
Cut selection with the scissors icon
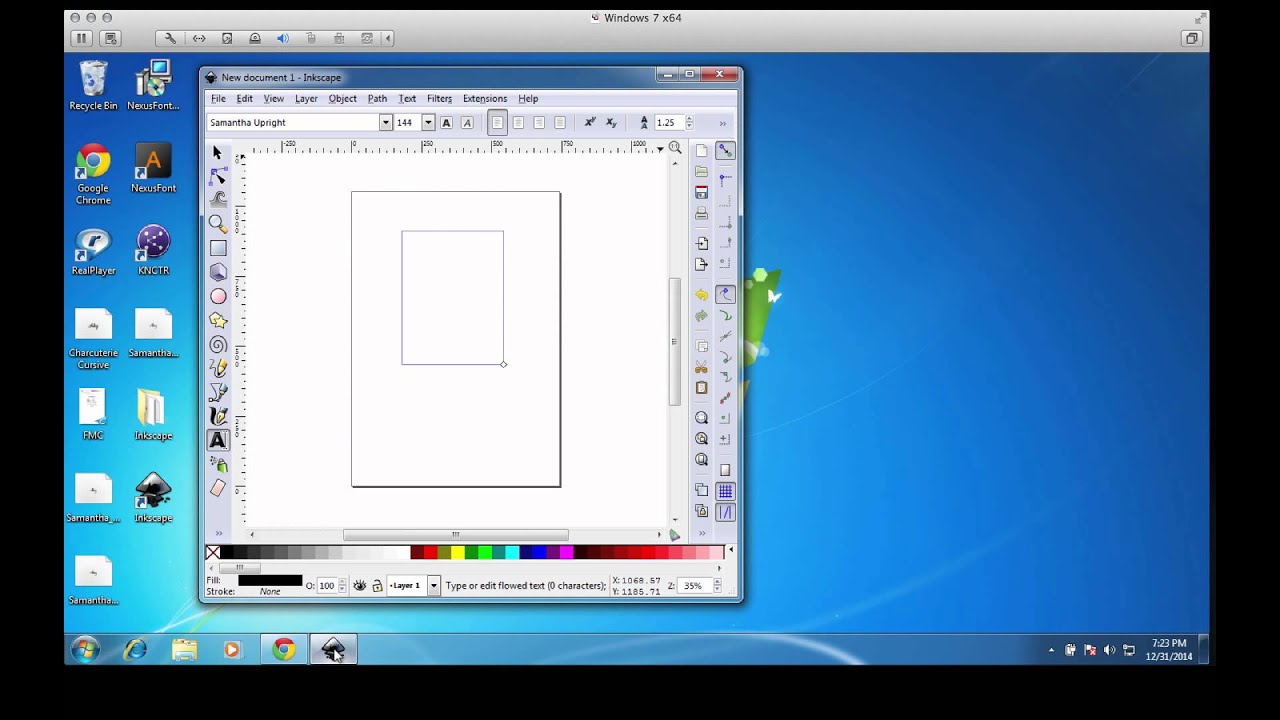pos(701,367)
